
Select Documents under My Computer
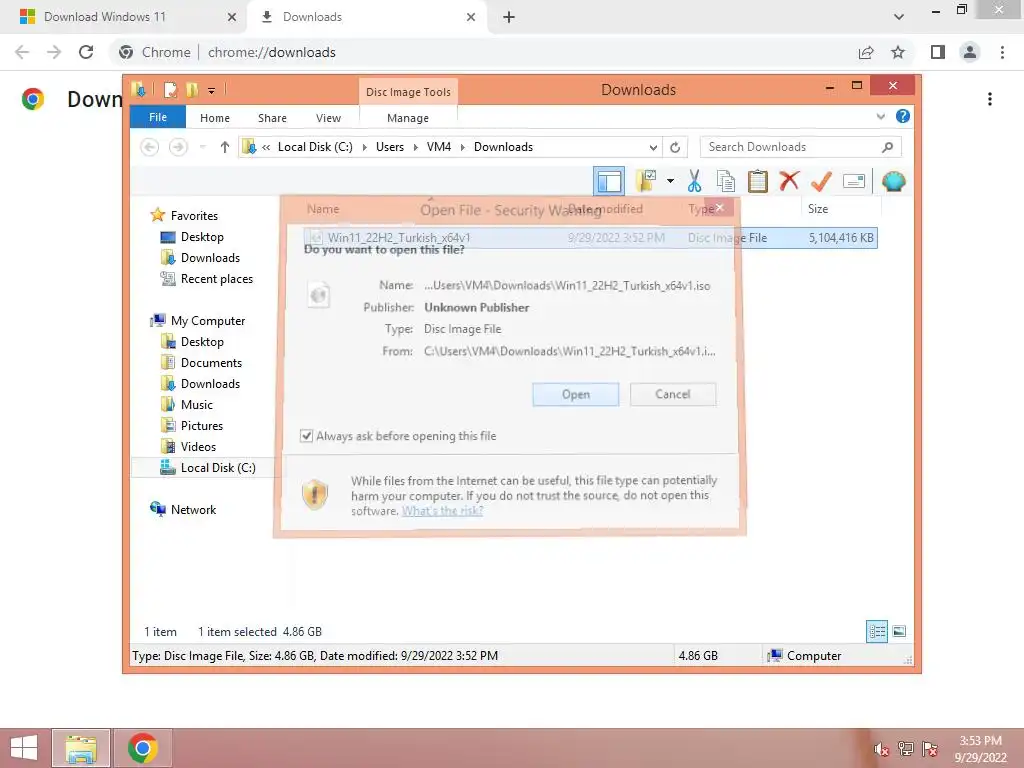211,362
